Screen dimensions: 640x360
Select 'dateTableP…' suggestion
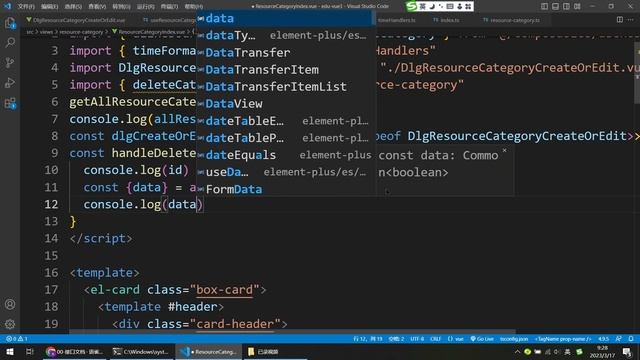pyautogui.click(x=284, y=138)
